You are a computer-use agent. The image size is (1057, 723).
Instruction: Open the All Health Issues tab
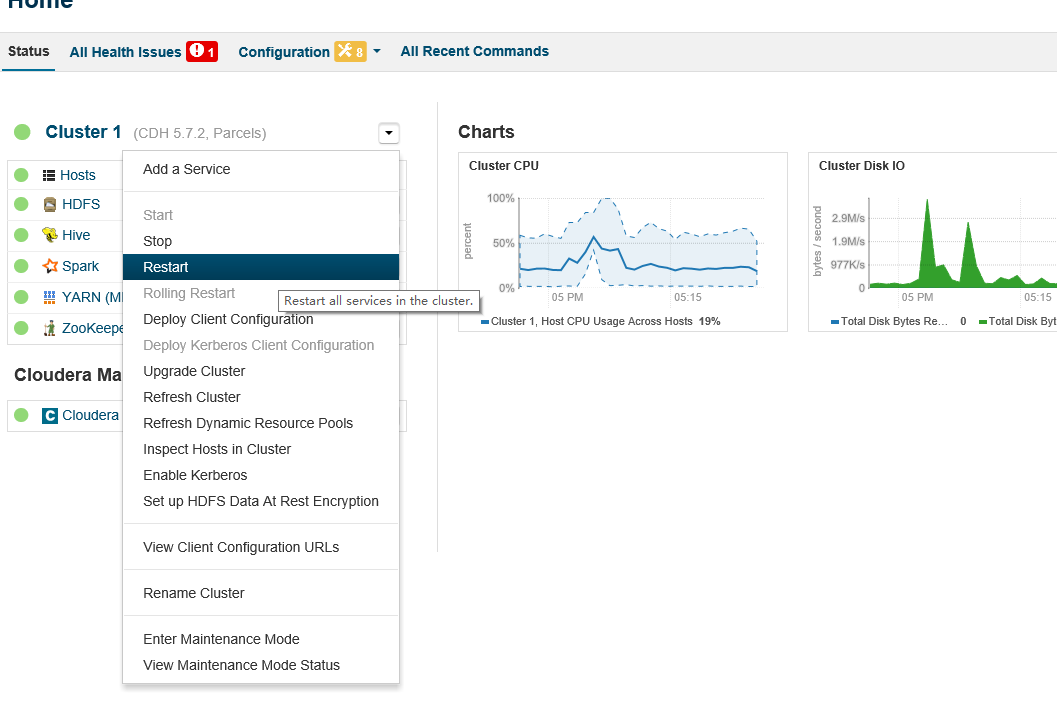coord(125,52)
